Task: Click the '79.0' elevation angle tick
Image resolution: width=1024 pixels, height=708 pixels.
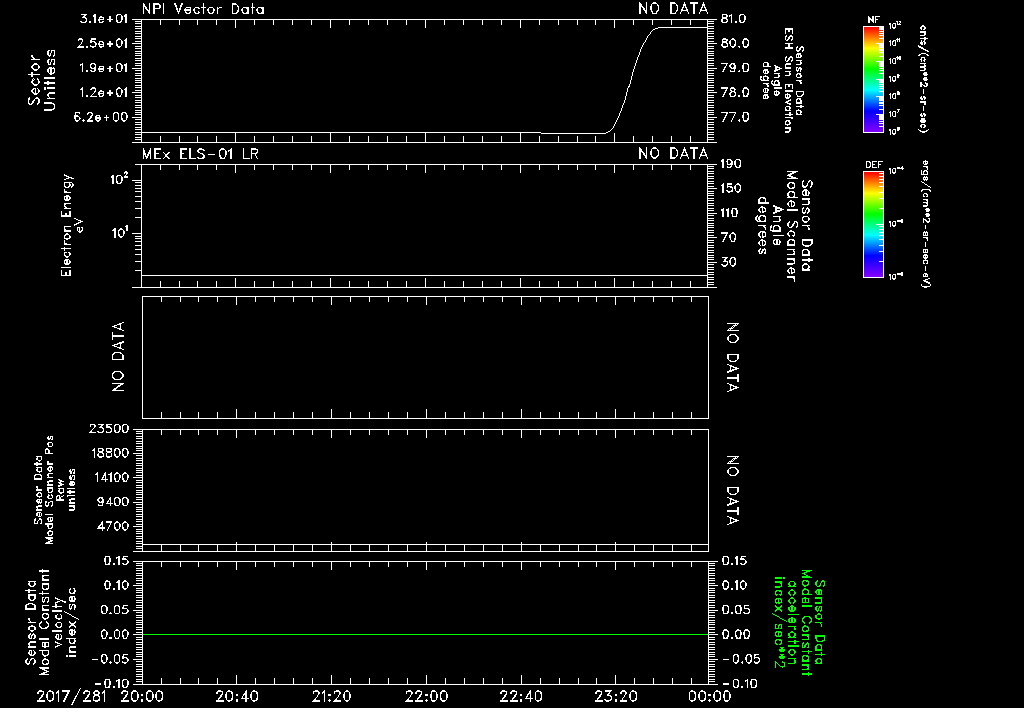Action: [x=735, y=68]
